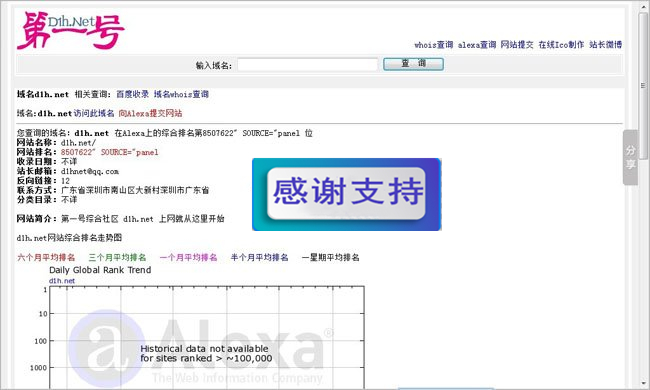Click the 查询 button

pos(413,64)
